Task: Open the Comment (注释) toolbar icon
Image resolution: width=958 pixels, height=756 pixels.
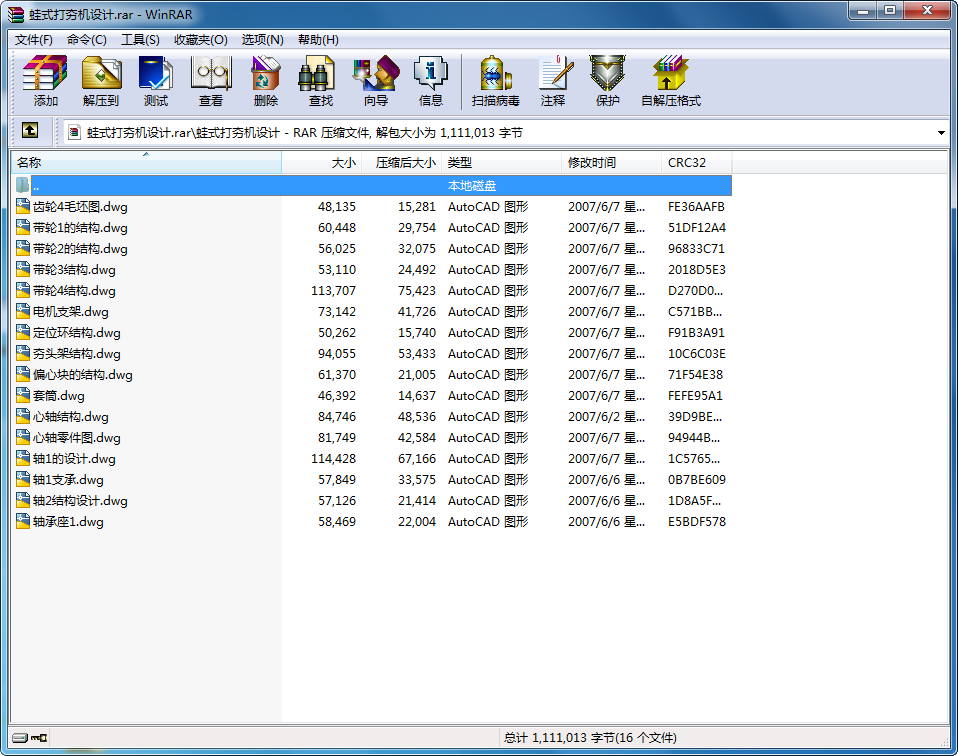Action: pyautogui.click(x=552, y=81)
